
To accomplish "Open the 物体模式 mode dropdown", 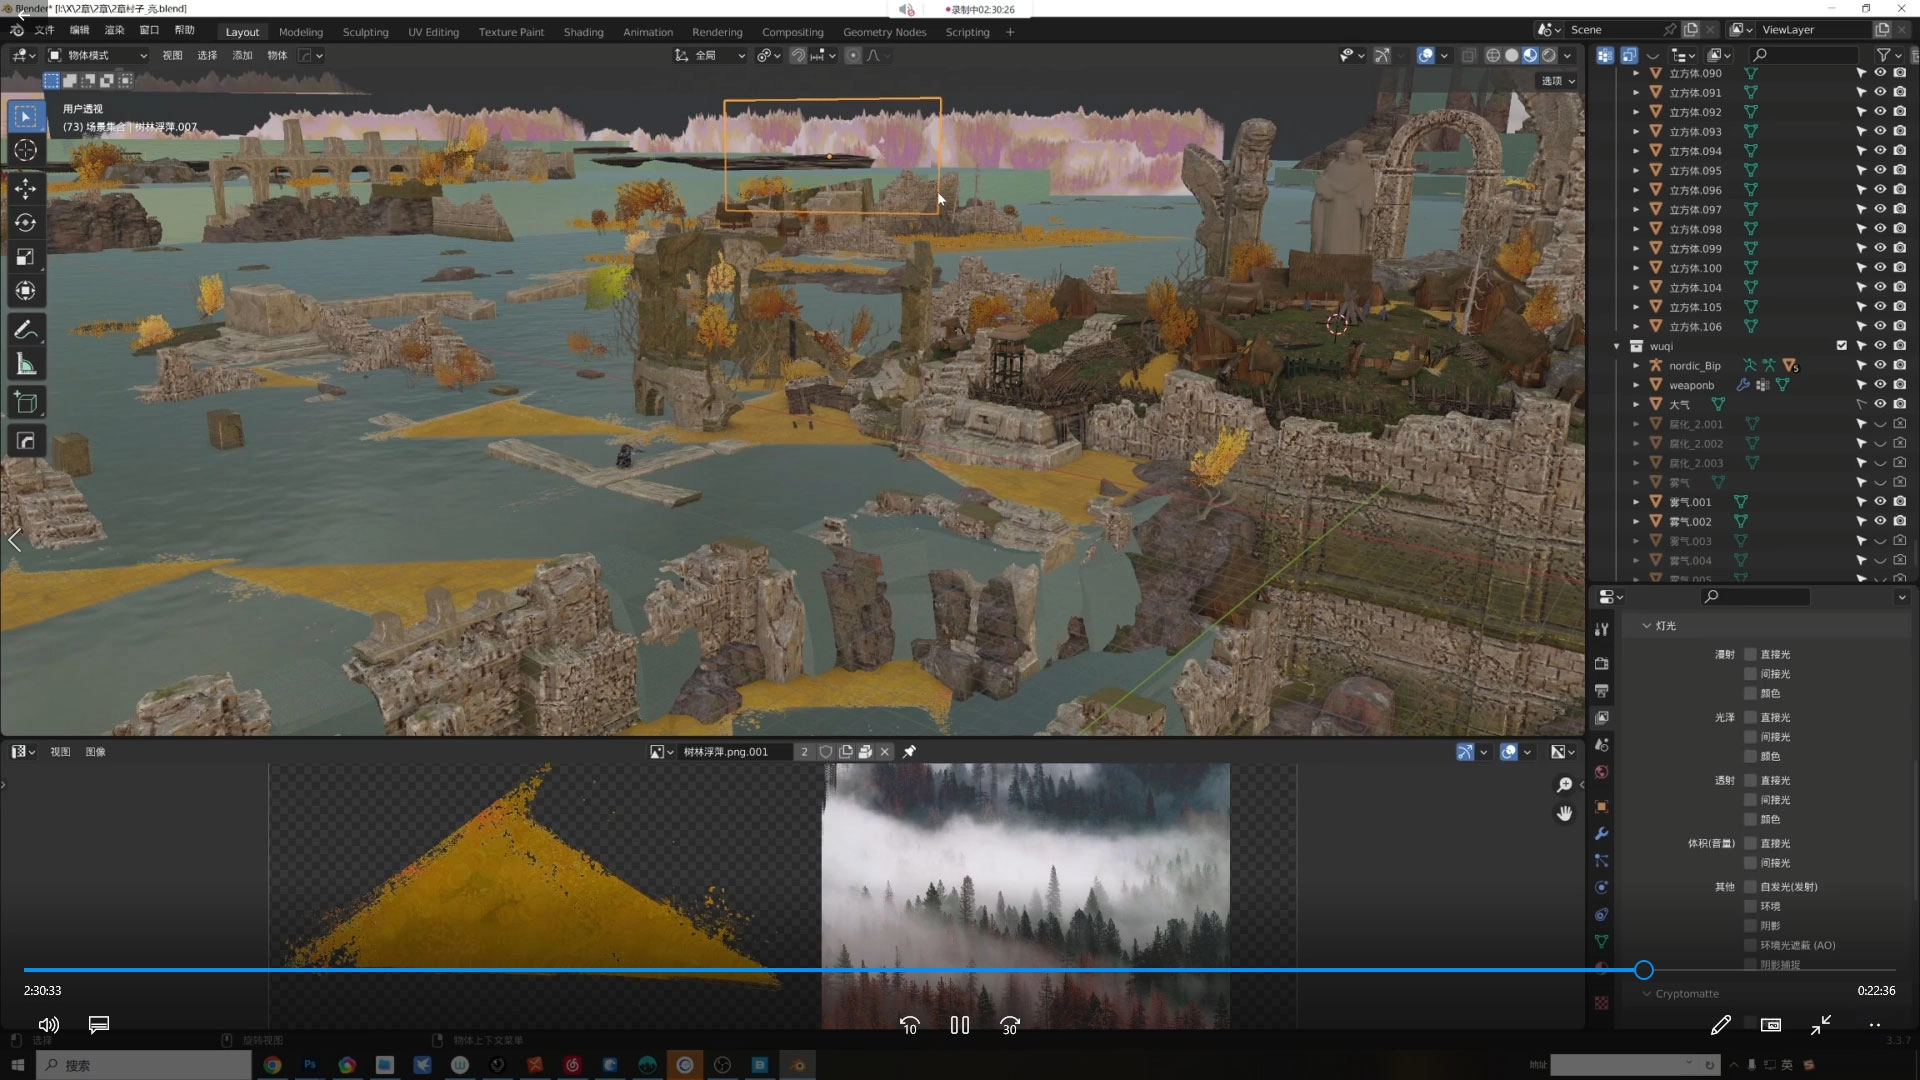I will 98,55.
